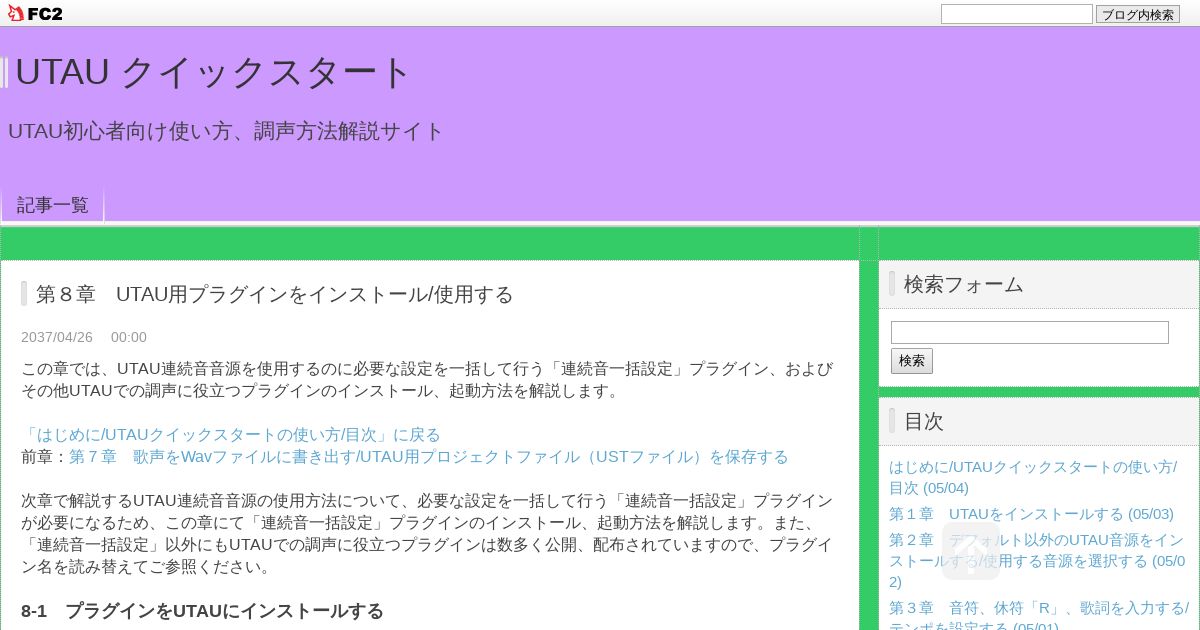Open the UTAU クイックスタート blog title
This screenshot has height=630, width=1200.
click(213, 72)
